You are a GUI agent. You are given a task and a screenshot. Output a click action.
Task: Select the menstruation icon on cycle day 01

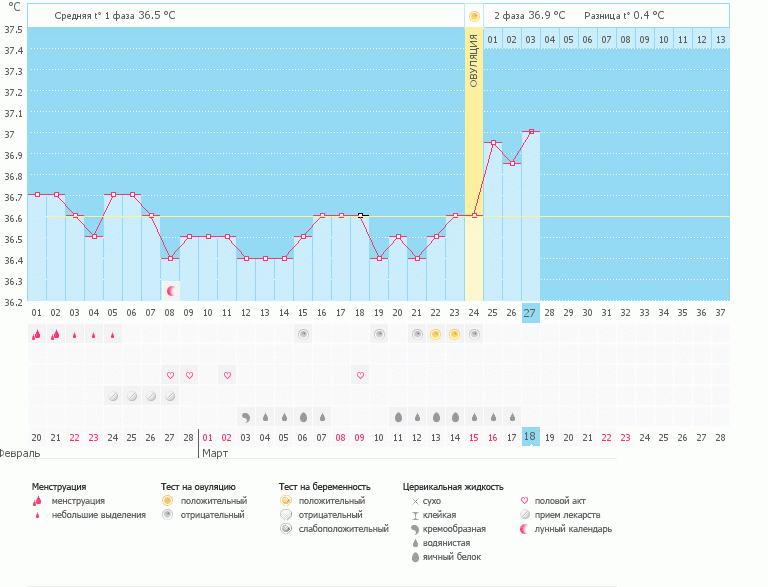coord(36,335)
